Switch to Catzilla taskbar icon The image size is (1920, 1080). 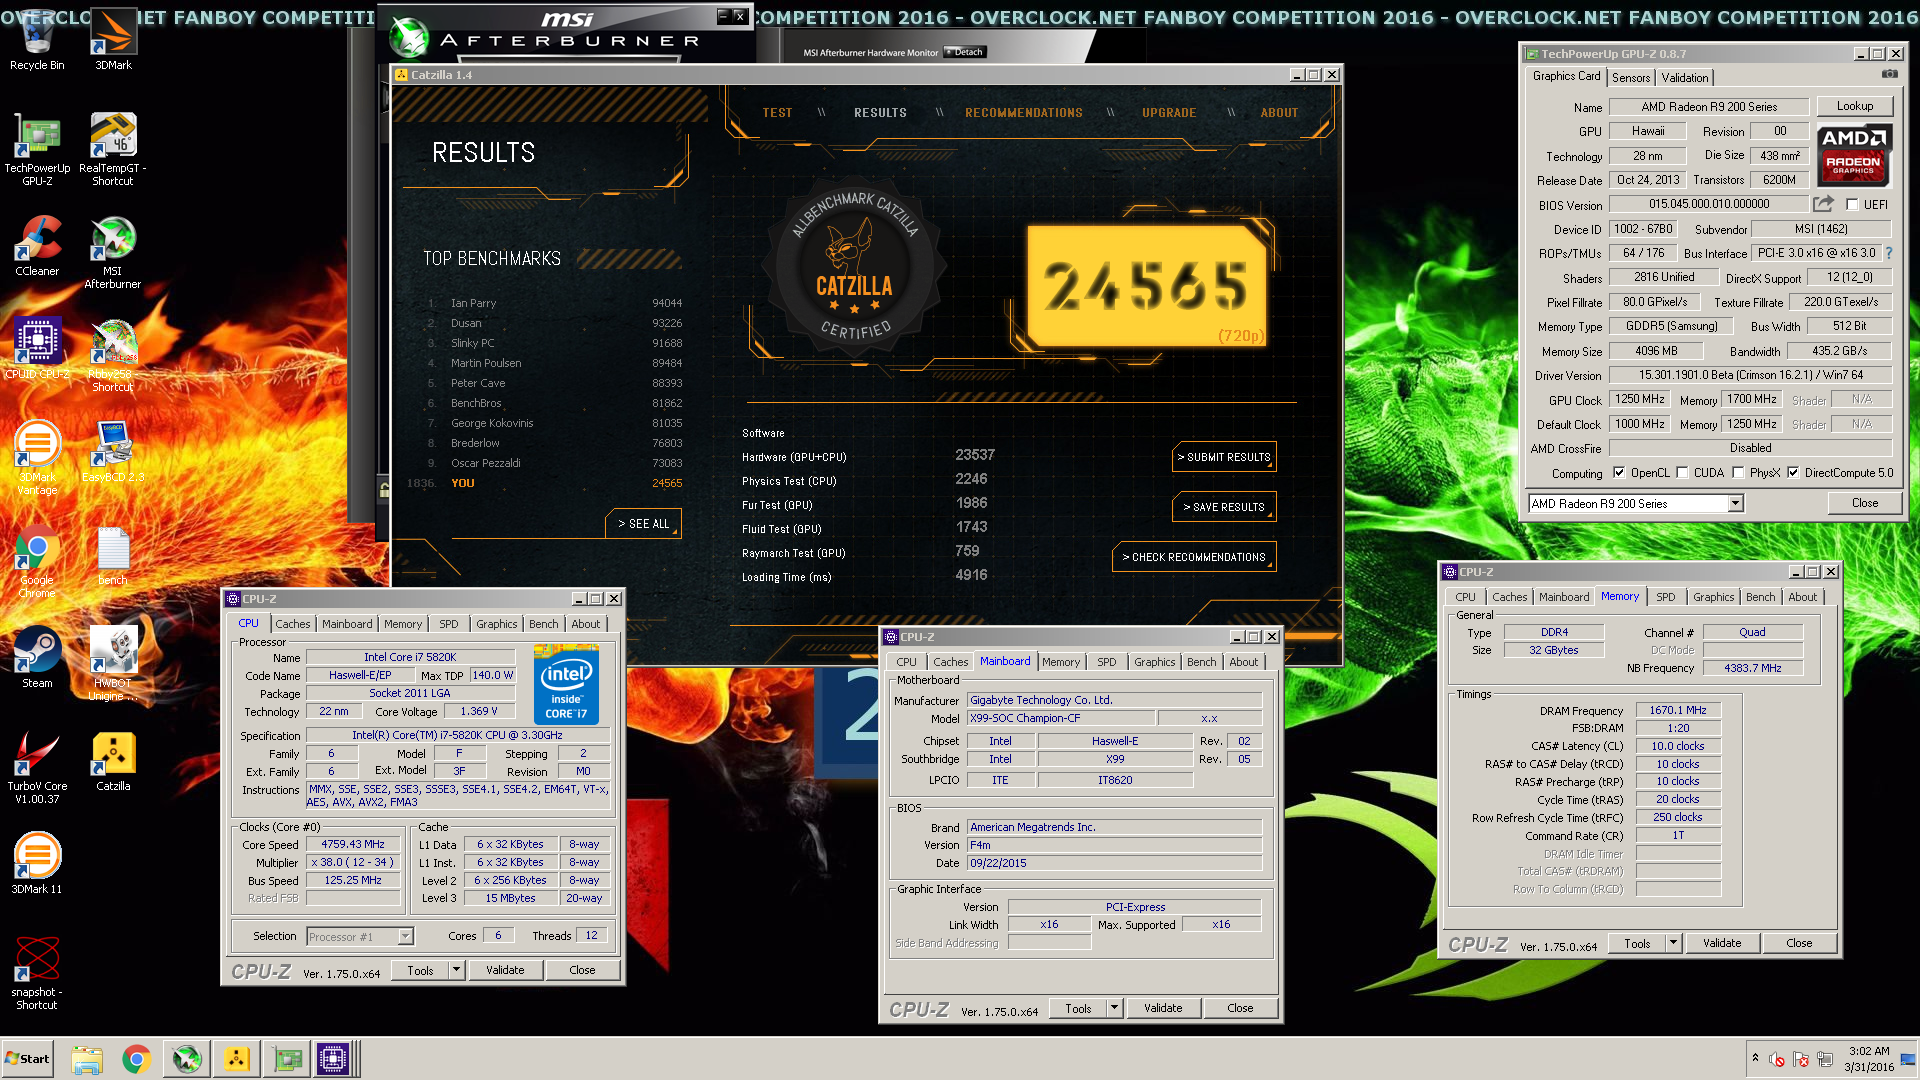[237, 1059]
